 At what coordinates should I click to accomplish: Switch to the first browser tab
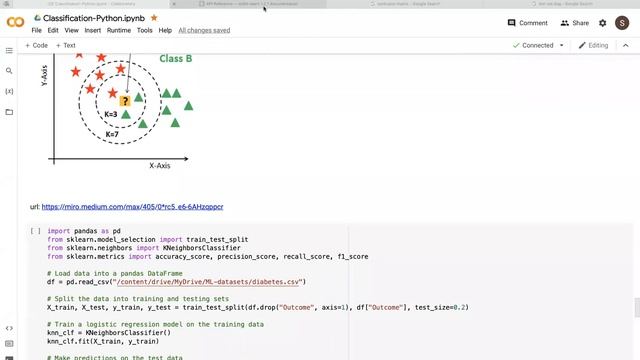coord(91,4)
